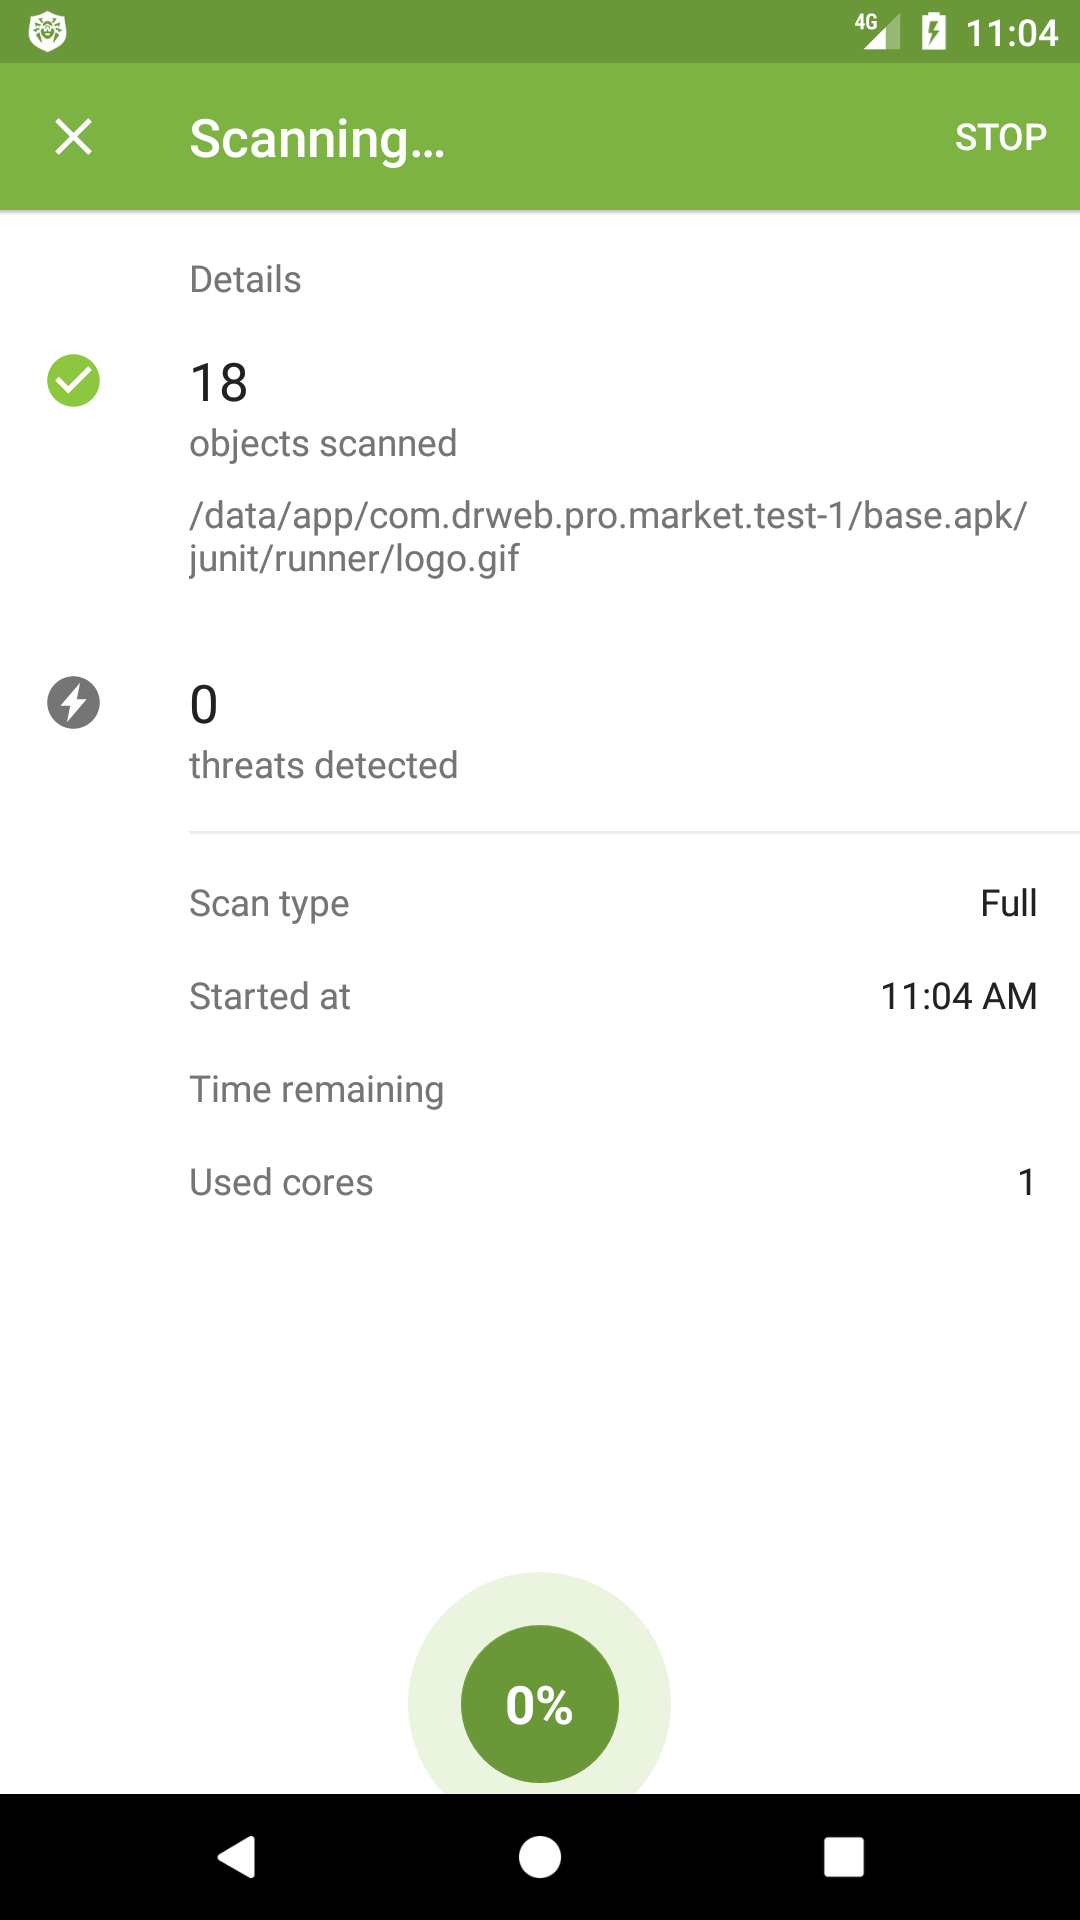The height and width of the screenshot is (1920, 1080).
Task: Tap the Dr.Web spider status bar icon
Action: [x=47, y=32]
